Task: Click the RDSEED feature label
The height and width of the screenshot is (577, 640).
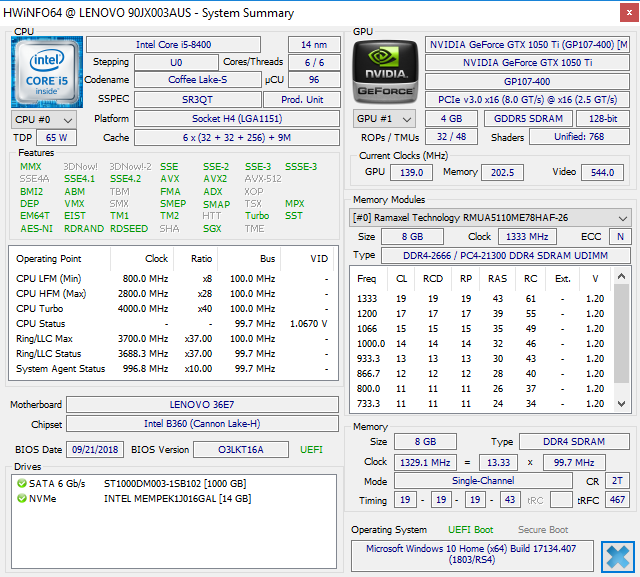Action: point(129,229)
